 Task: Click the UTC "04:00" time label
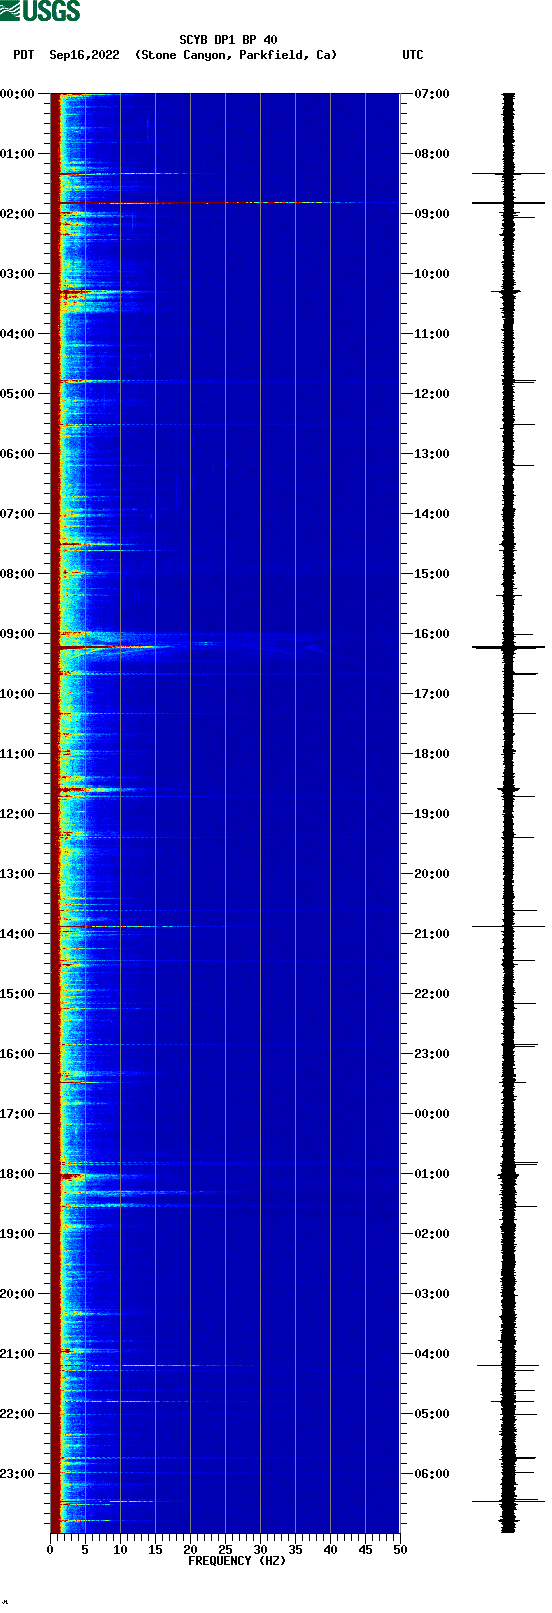tap(431, 1354)
